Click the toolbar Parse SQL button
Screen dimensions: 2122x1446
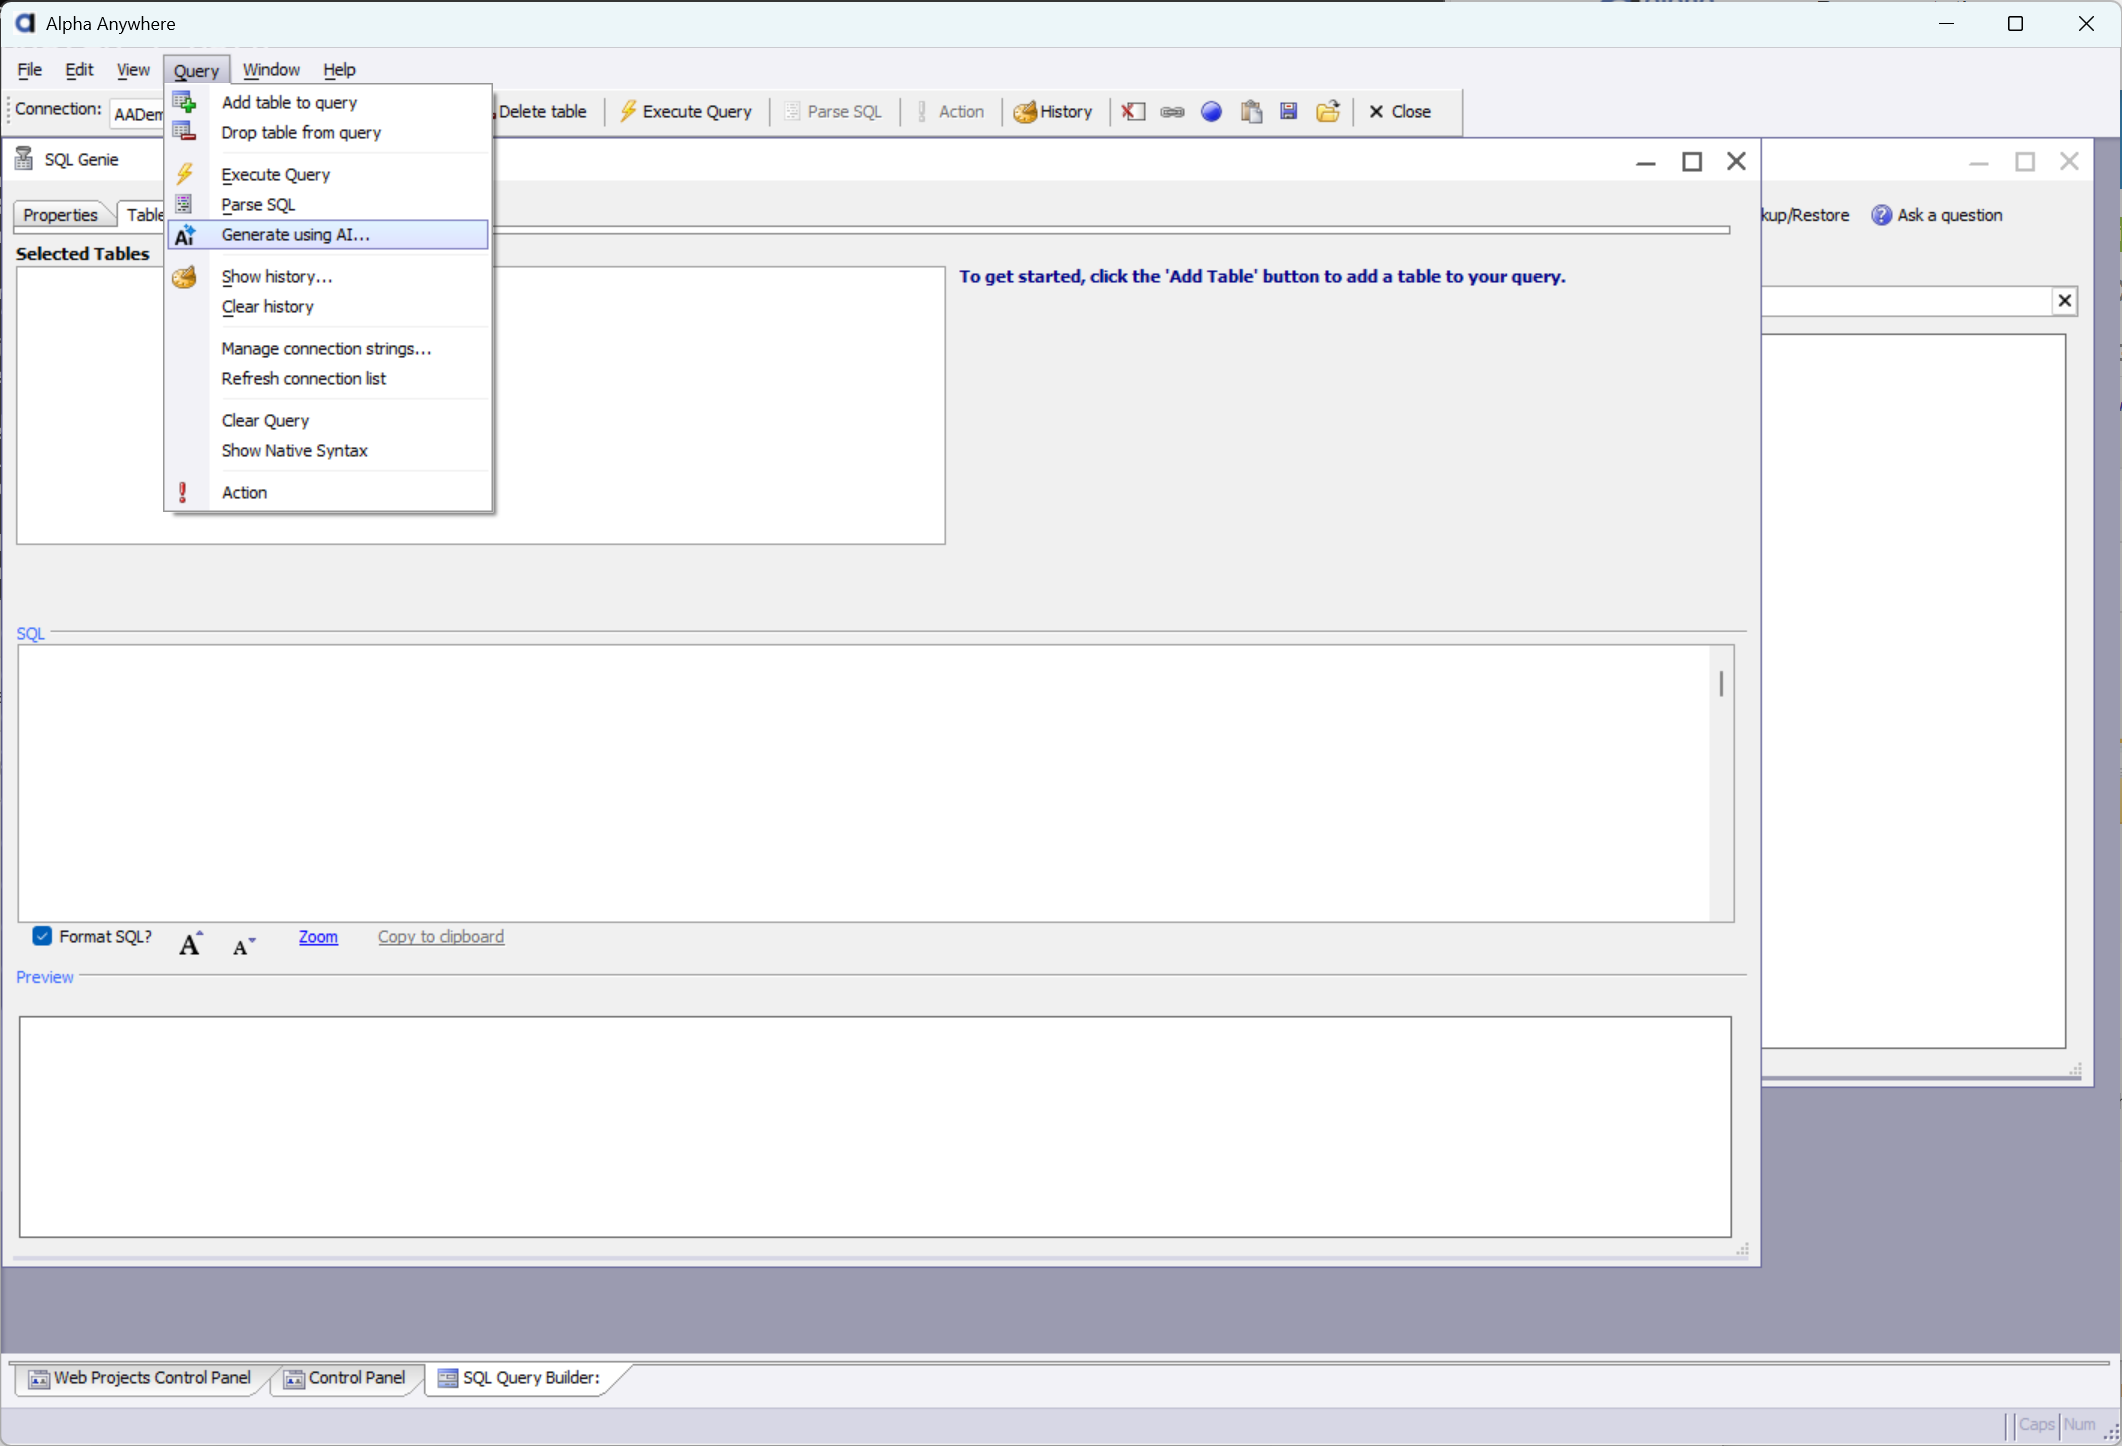tap(833, 111)
